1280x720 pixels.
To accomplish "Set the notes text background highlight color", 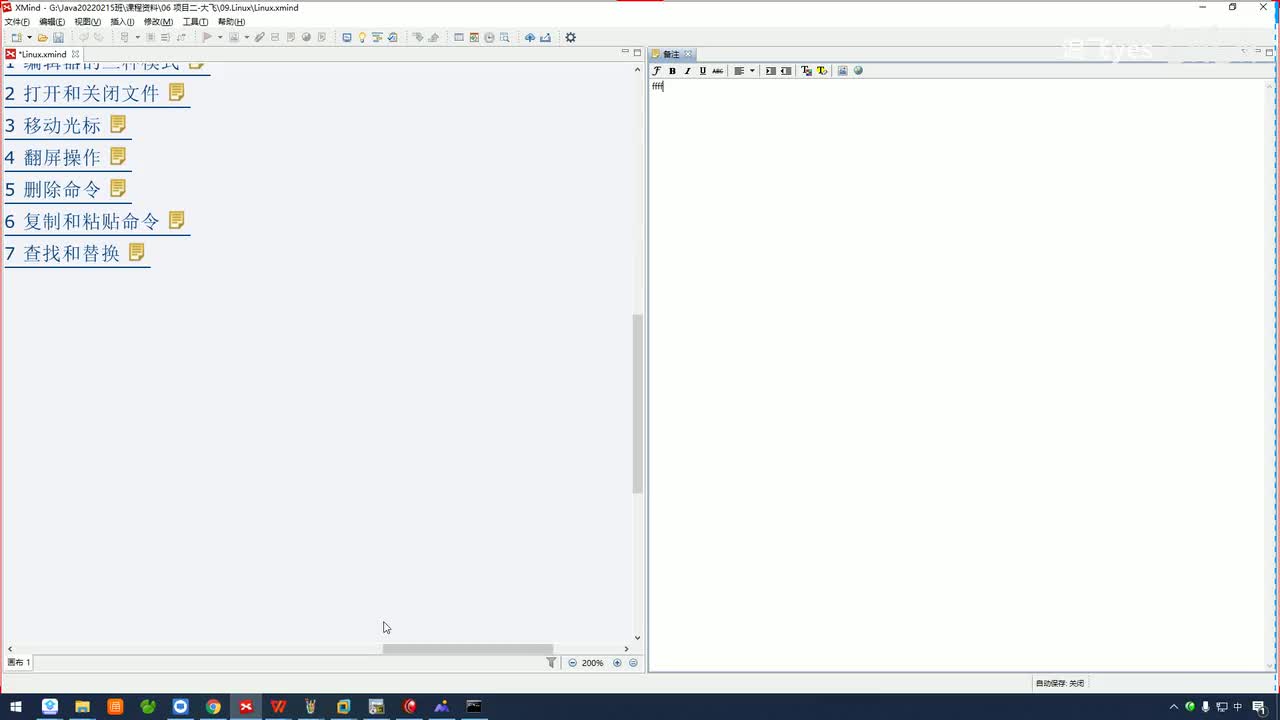I will tap(822, 71).
